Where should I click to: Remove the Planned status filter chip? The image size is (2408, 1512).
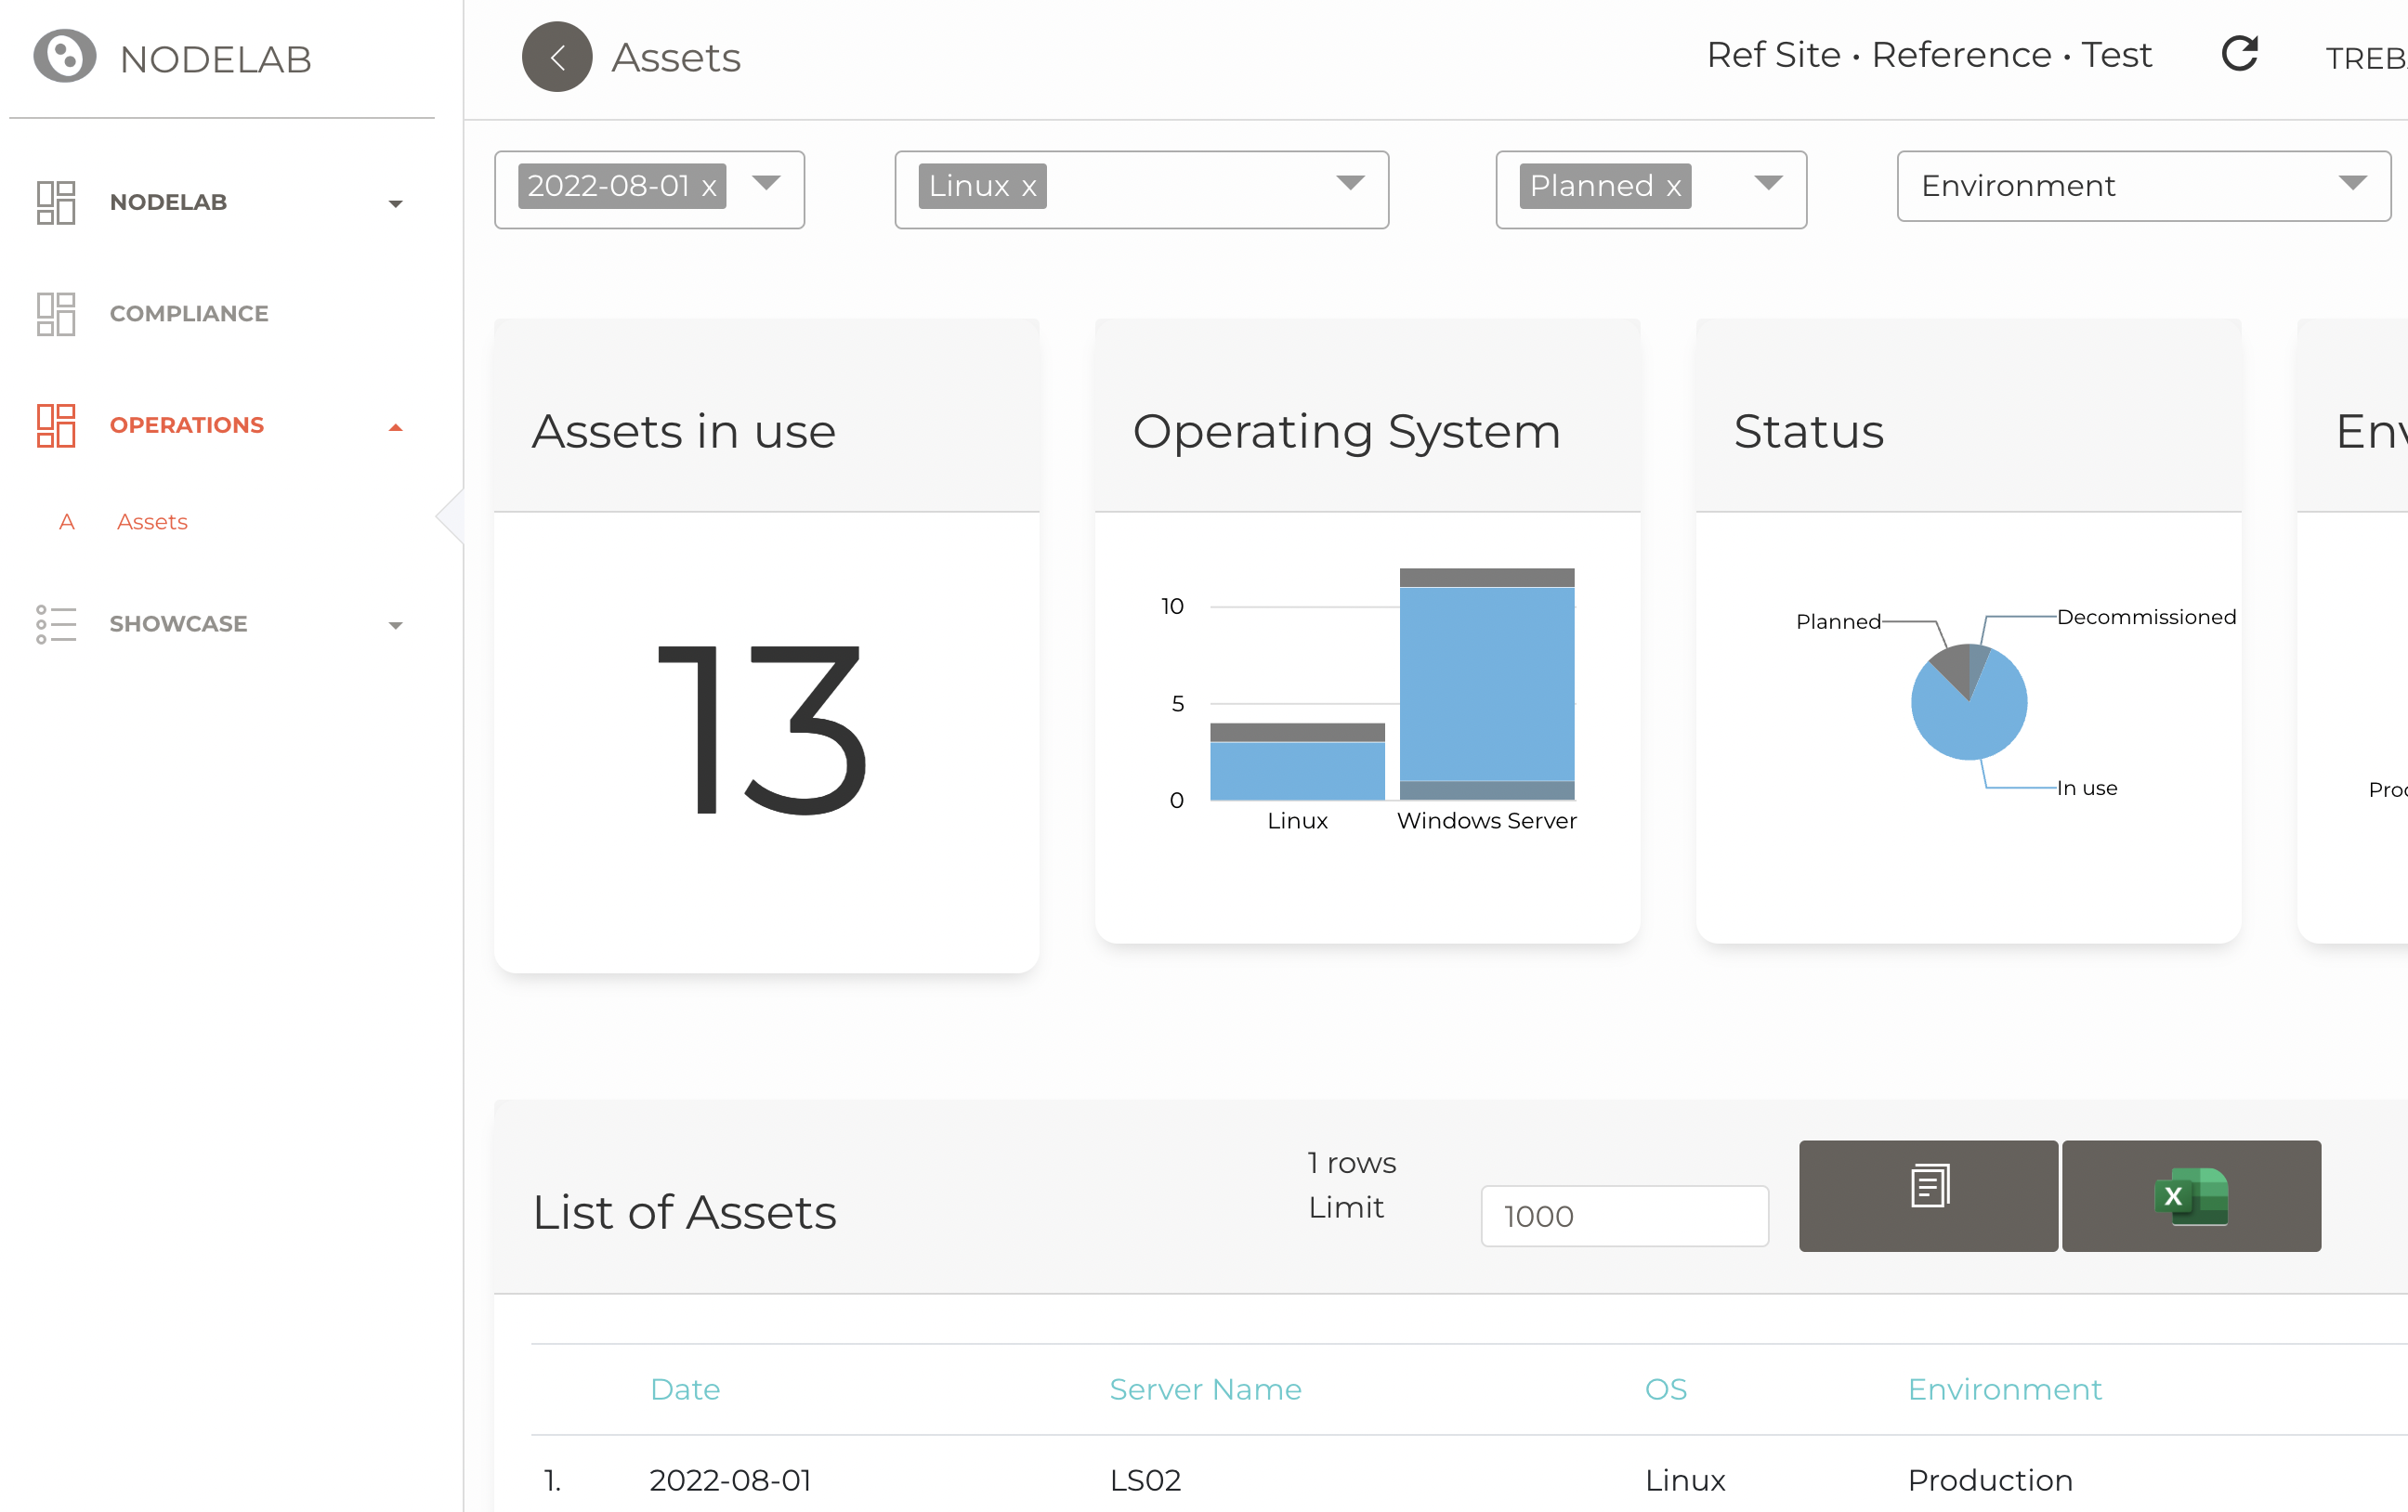click(x=1673, y=188)
